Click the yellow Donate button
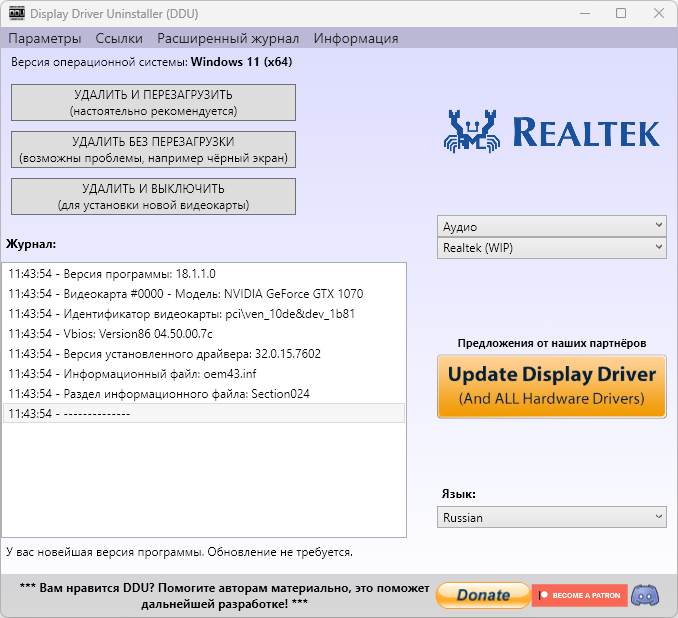The width and height of the screenshot is (678, 618). (483, 595)
